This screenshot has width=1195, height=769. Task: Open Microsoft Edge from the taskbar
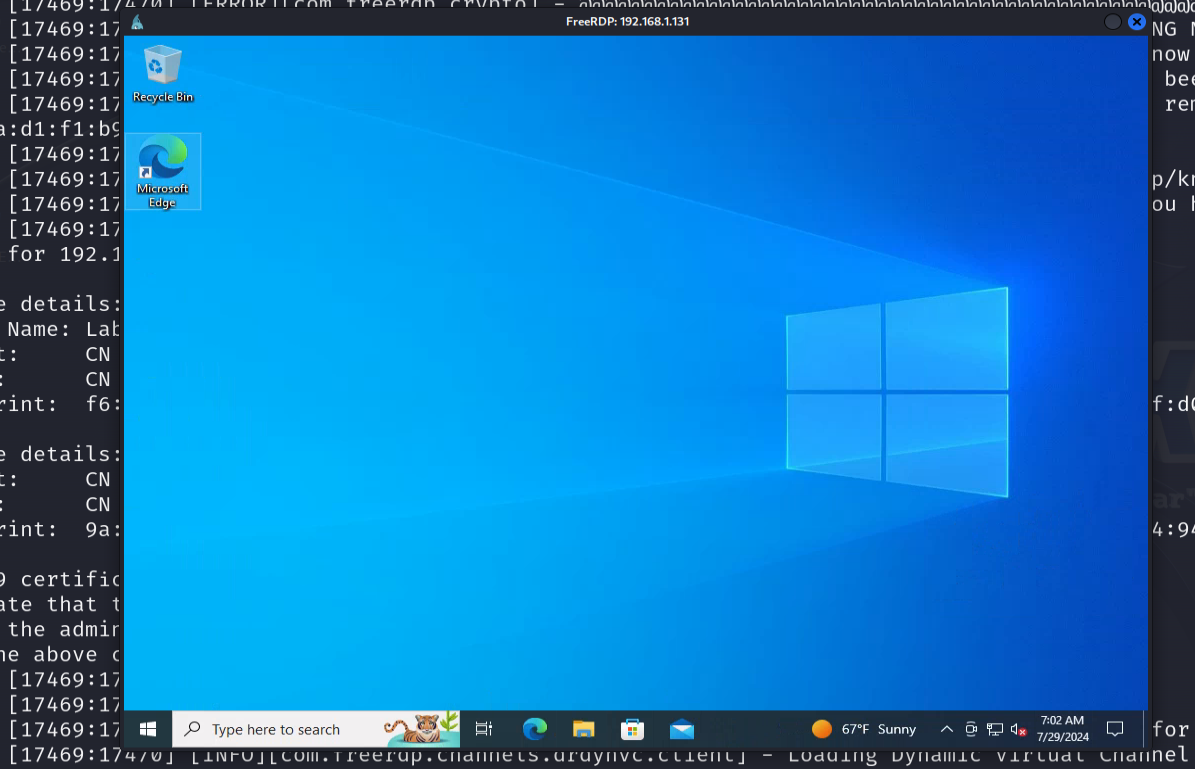tap(535, 729)
